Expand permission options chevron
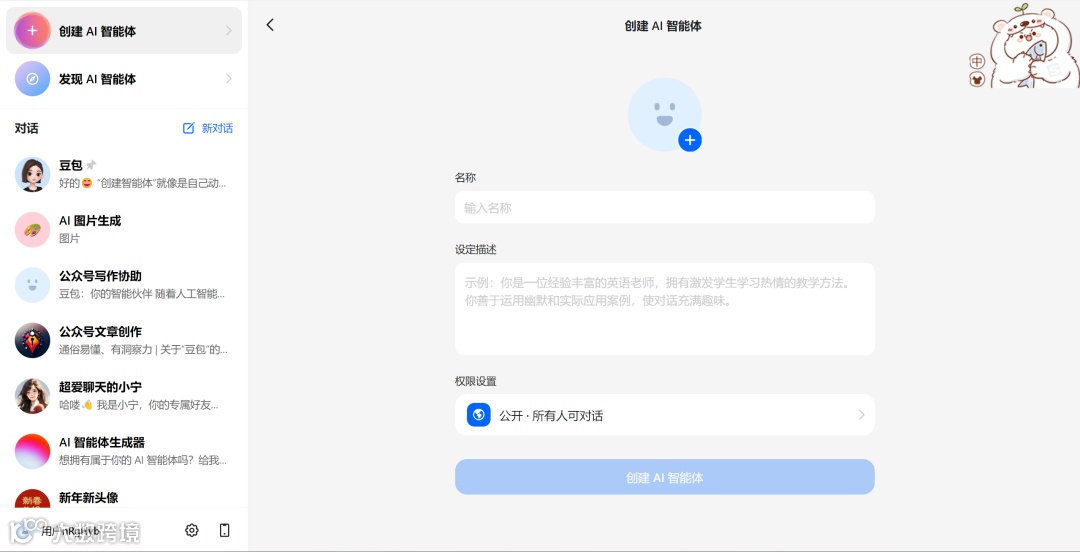 [861, 415]
